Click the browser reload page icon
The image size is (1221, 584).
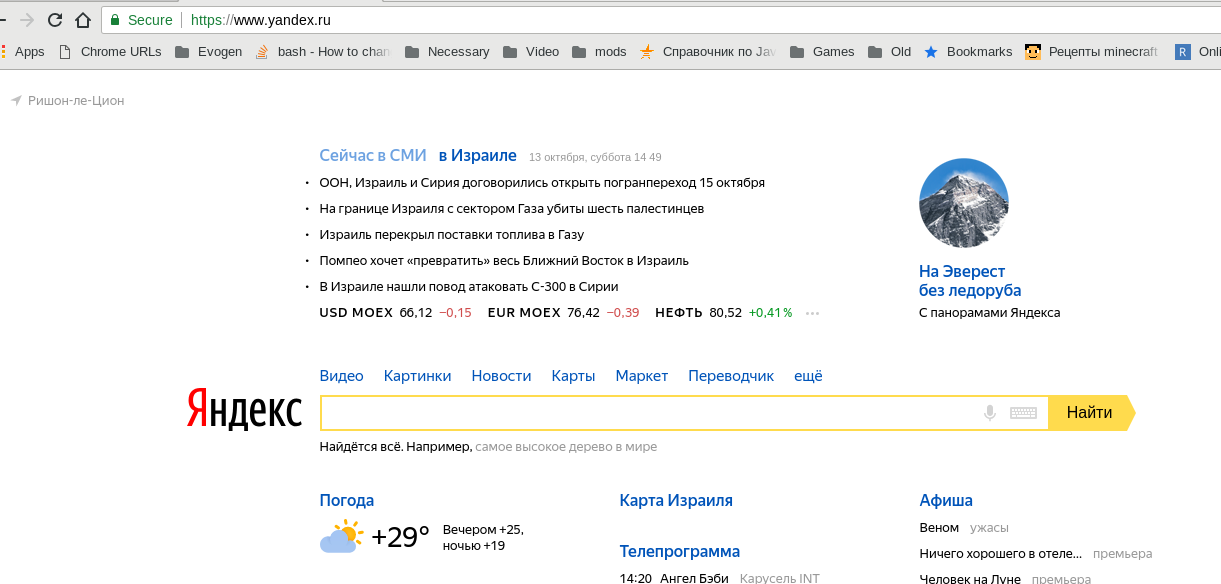[x=55, y=20]
